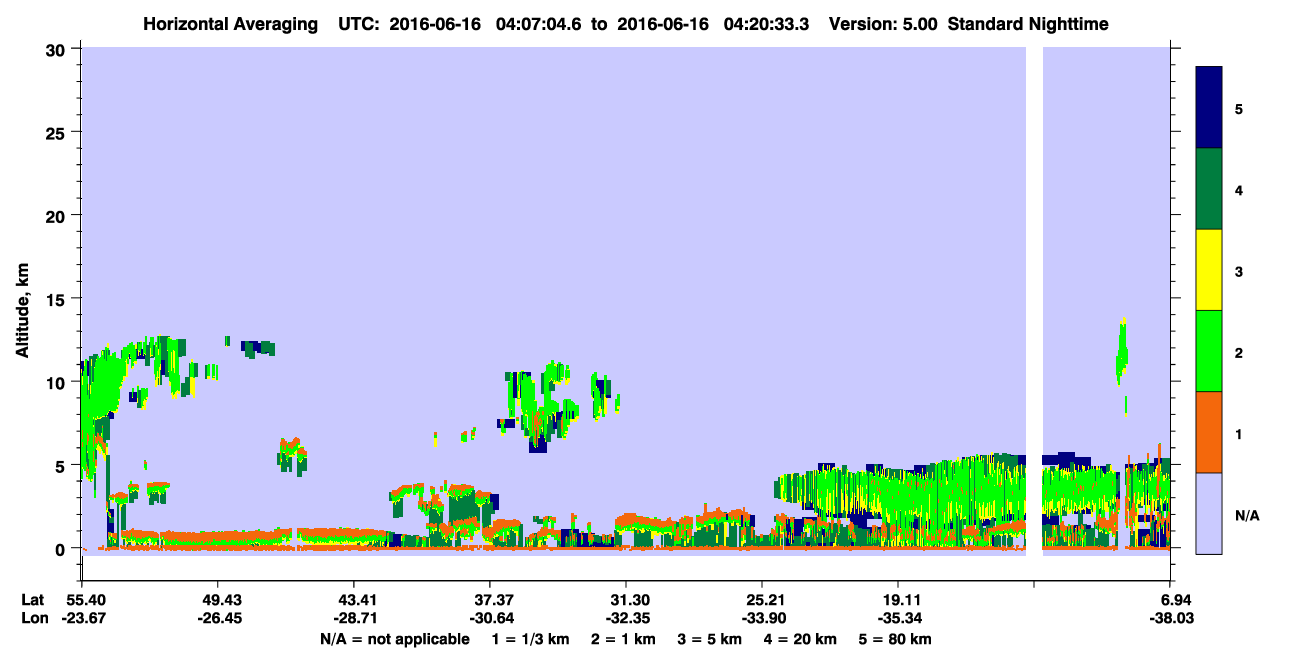
Task: Click the y-axis tick label 10
Action: click(x=58, y=382)
